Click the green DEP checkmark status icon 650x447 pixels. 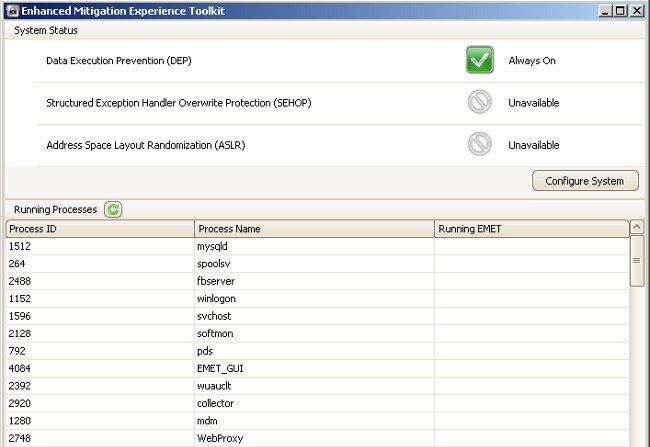(480, 60)
